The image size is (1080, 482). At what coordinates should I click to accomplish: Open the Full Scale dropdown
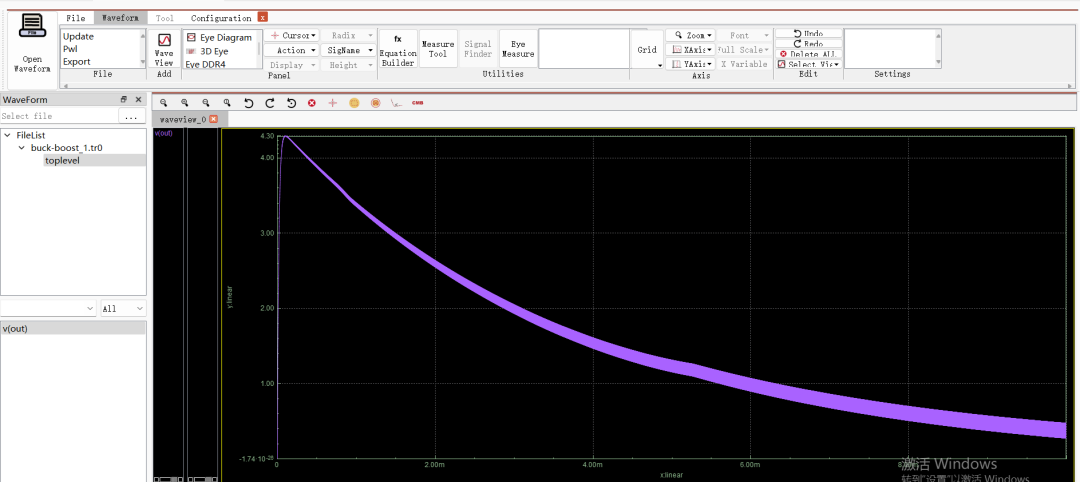[743, 50]
